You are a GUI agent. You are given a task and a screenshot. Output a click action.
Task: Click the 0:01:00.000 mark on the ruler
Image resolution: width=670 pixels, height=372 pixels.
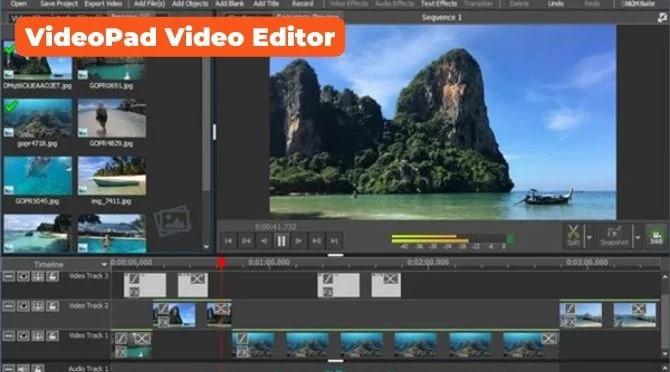point(269,262)
